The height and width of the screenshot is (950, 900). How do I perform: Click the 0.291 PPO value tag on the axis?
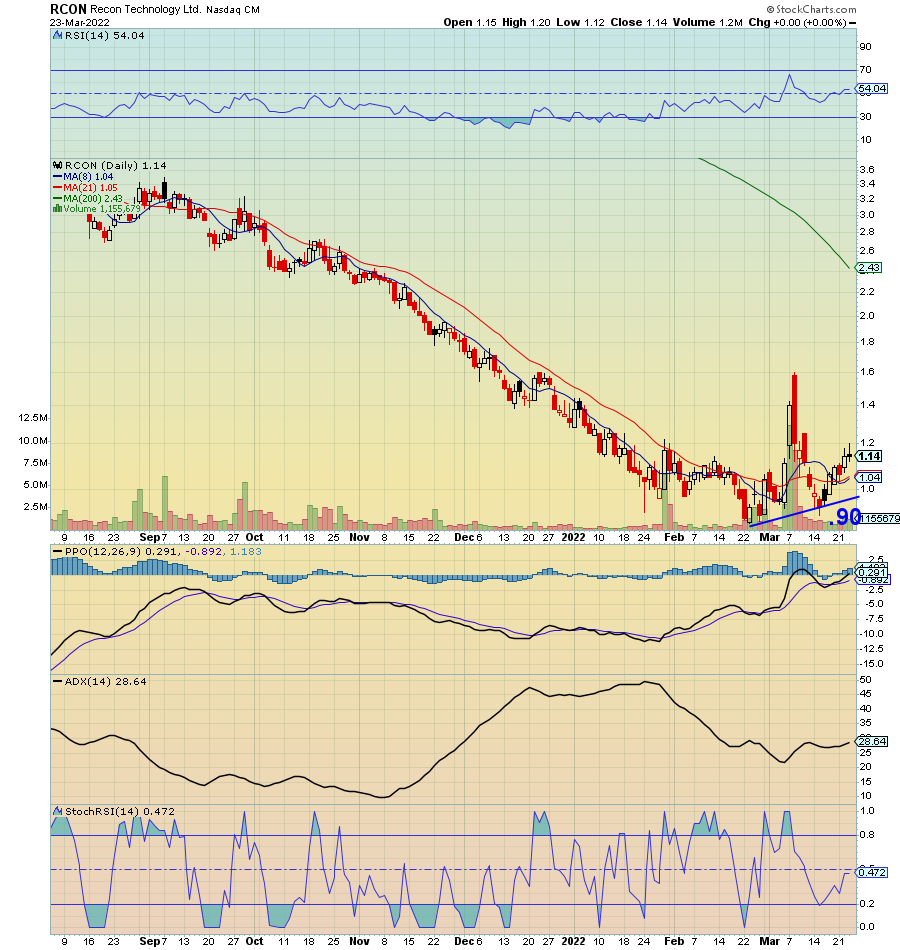point(872,573)
